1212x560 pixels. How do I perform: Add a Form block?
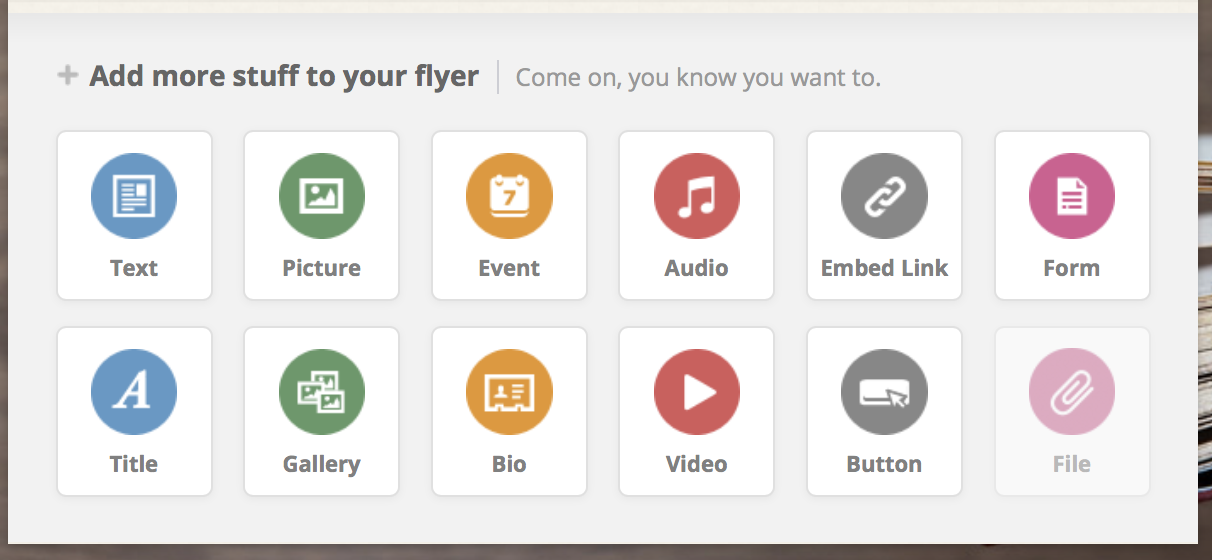1072,215
